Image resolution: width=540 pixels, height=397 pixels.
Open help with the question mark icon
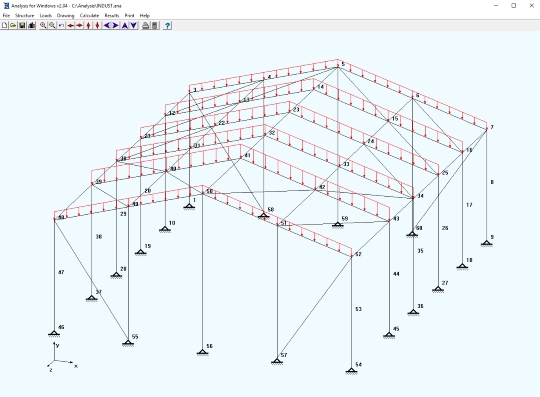point(167,25)
